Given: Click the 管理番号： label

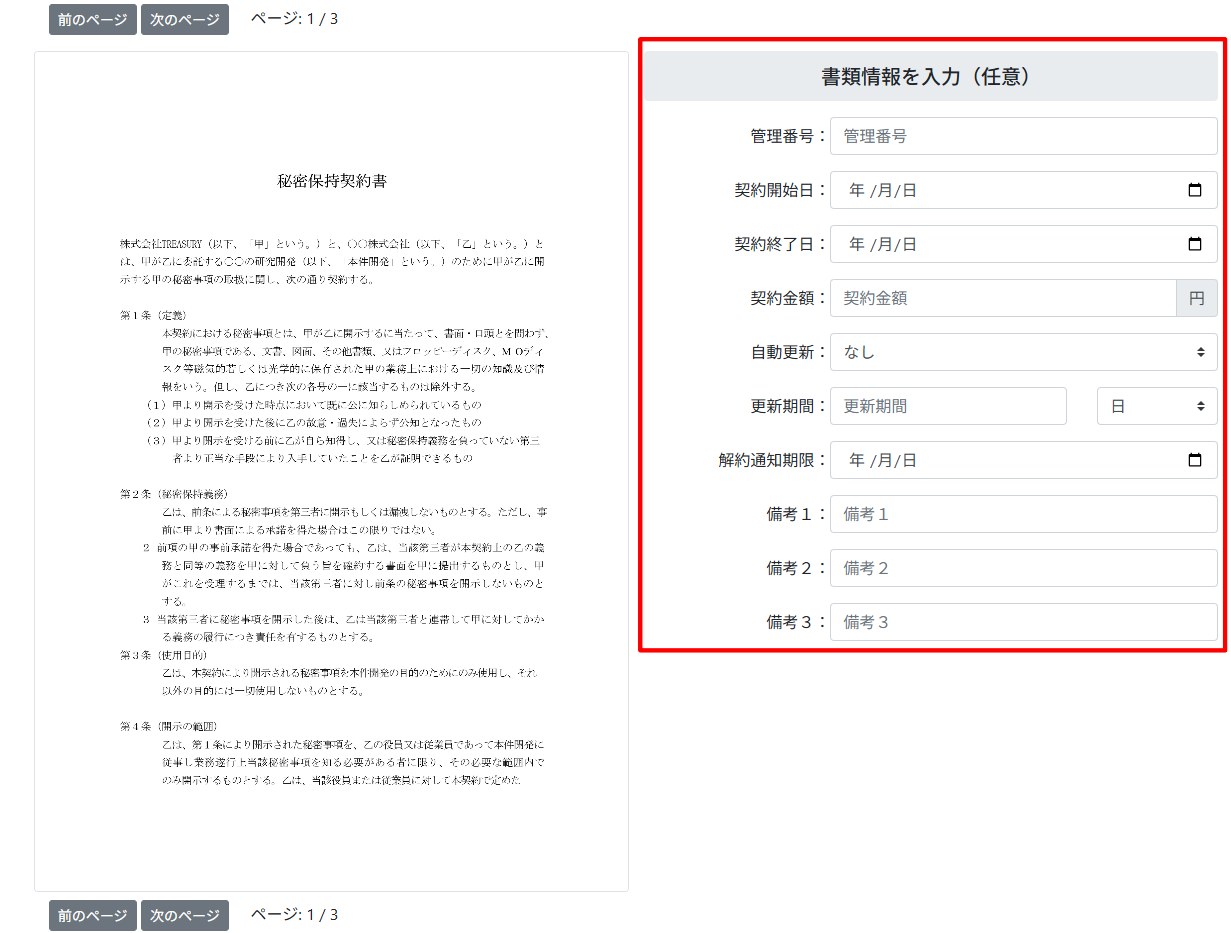Looking at the screenshot, I should coord(789,136).
